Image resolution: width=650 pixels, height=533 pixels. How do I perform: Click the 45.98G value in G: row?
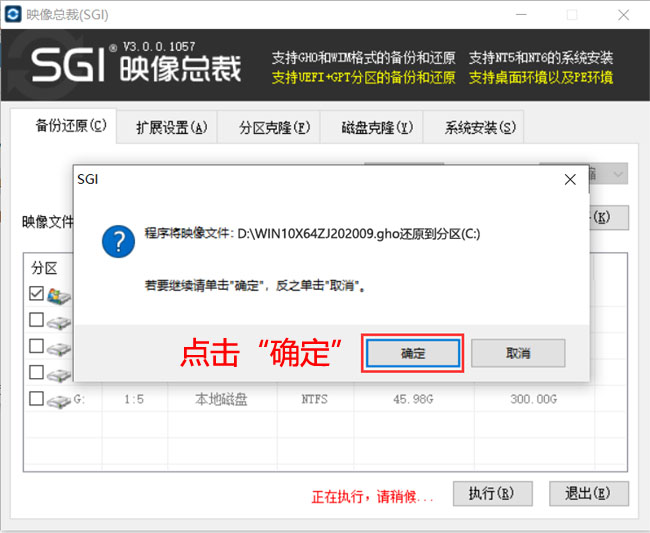pyautogui.click(x=413, y=399)
